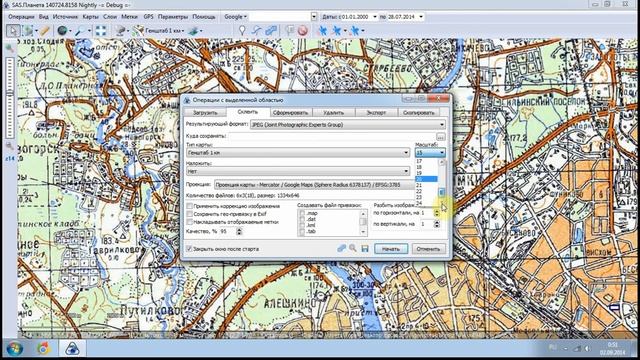Click the Качество % spinner arrows
640x360 pixels.
[239, 231]
